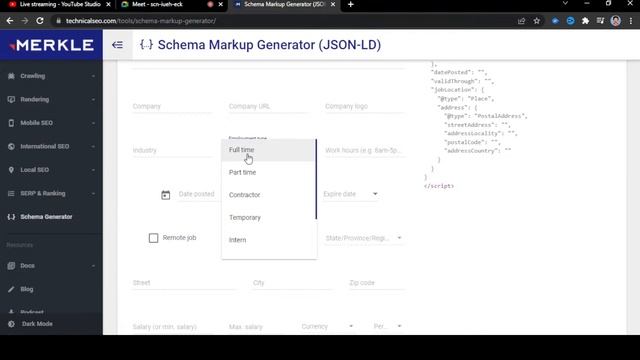Click the Zip code input field
This screenshot has height=360, width=640.
(377, 283)
